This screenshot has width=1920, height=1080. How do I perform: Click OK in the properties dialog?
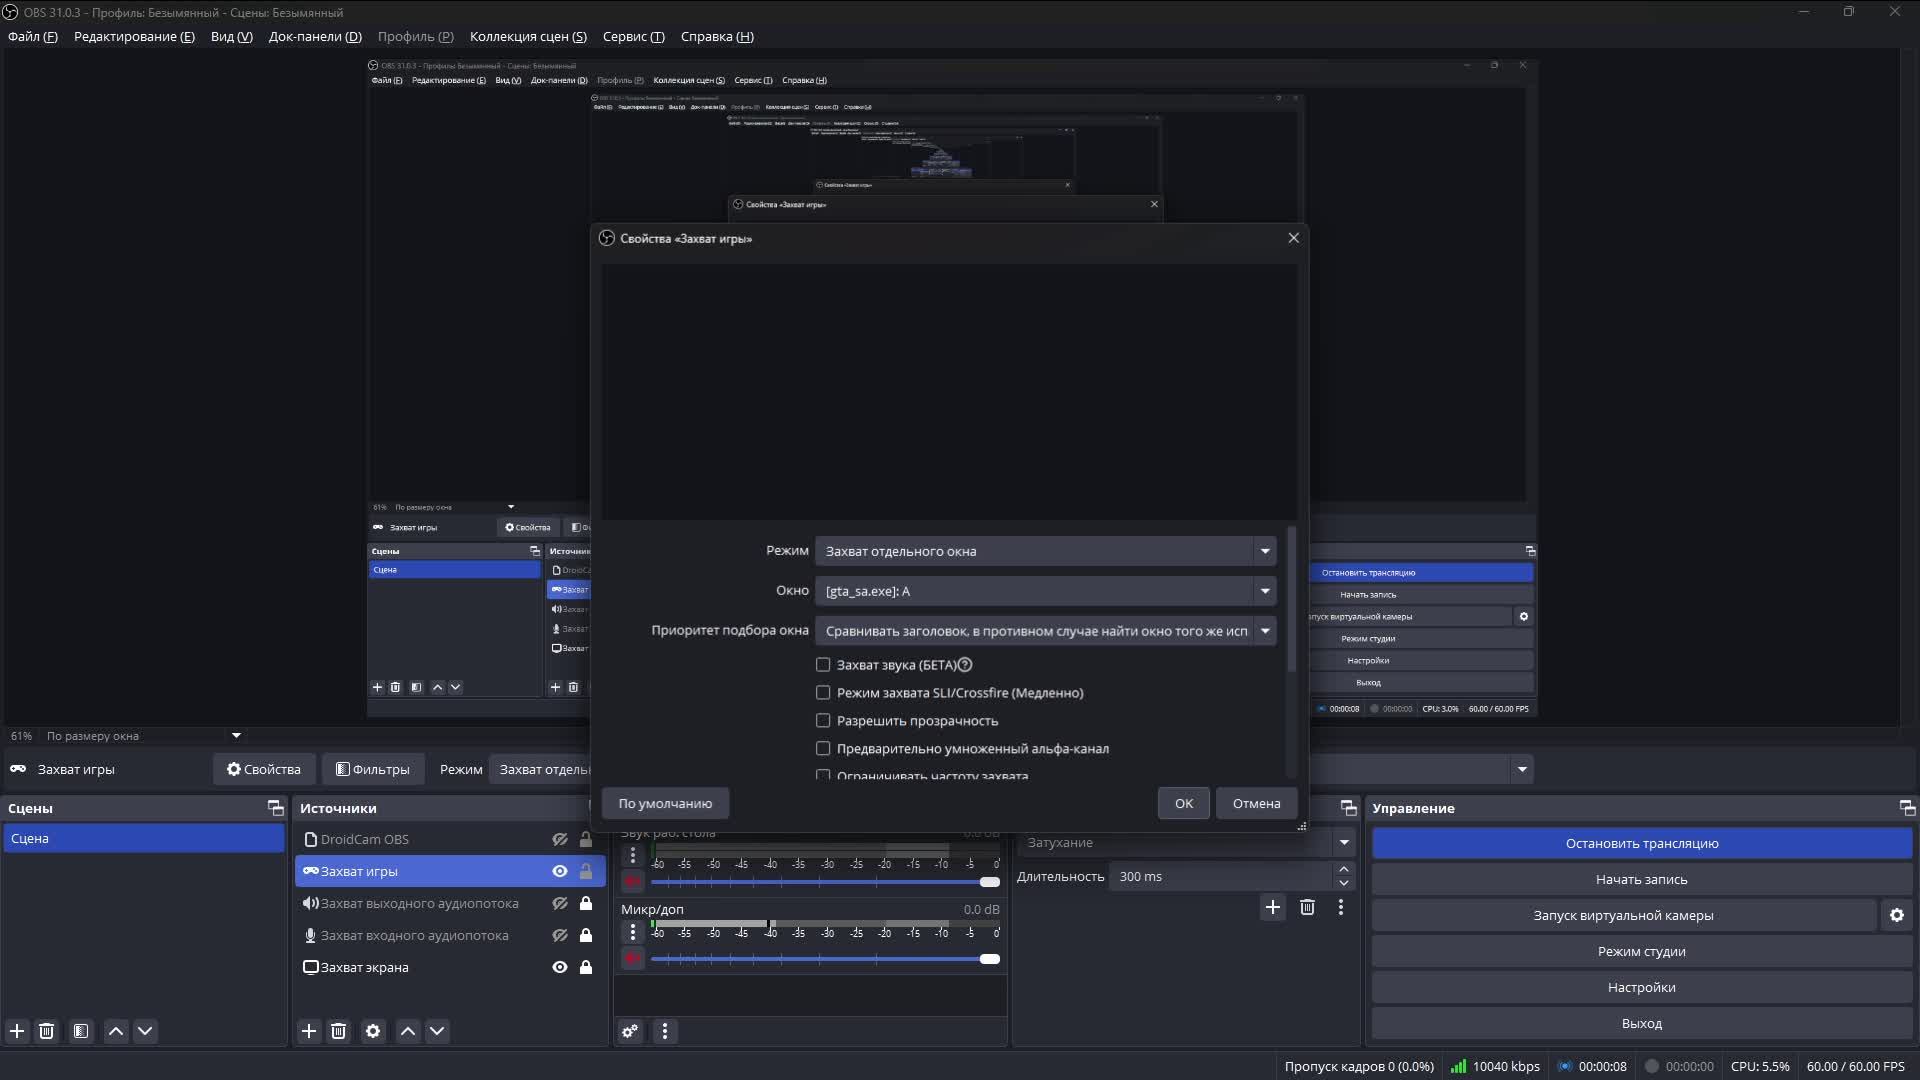click(x=1184, y=803)
